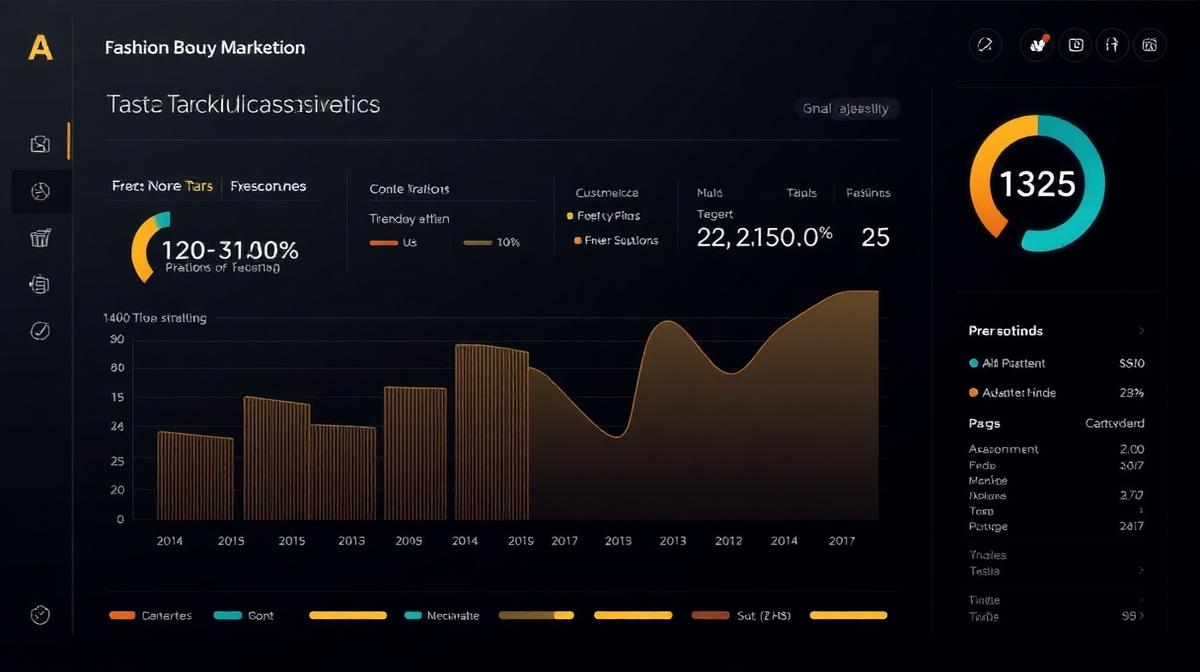Viewport: 1200px width, 672px height.
Task: Click the 'Poturge' table row
Action: click(x=1057, y=525)
